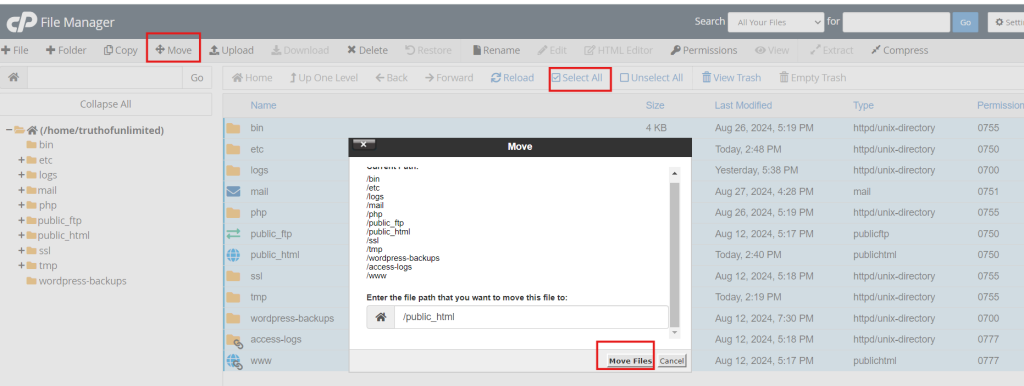
Task: Click the Extract toolbar button
Action: point(831,50)
